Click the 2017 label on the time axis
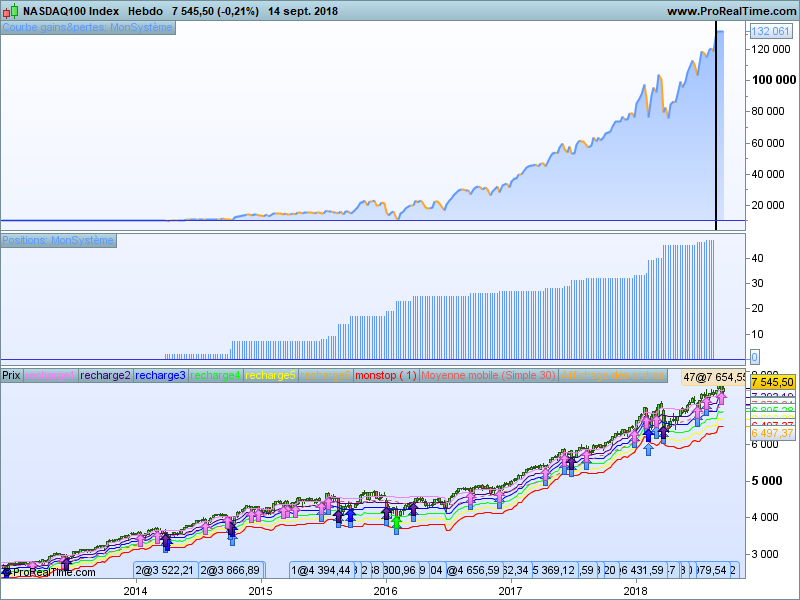This screenshot has height=600, width=800. 510,591
